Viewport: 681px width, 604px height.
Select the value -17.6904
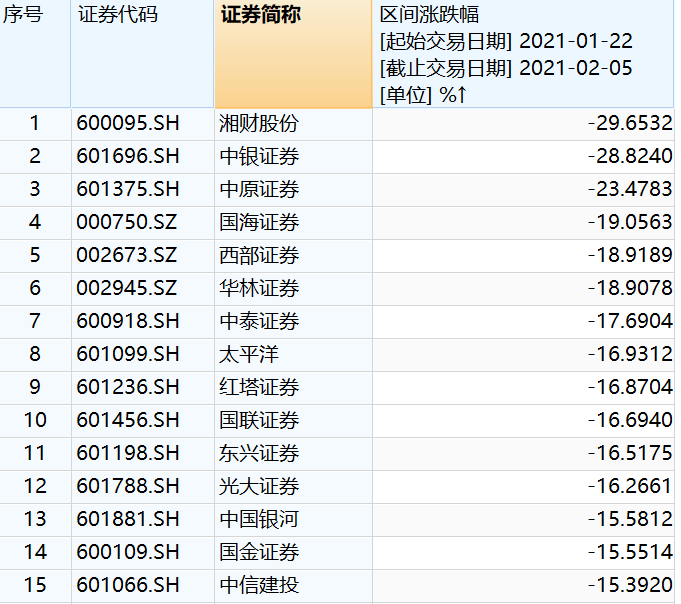630,321
